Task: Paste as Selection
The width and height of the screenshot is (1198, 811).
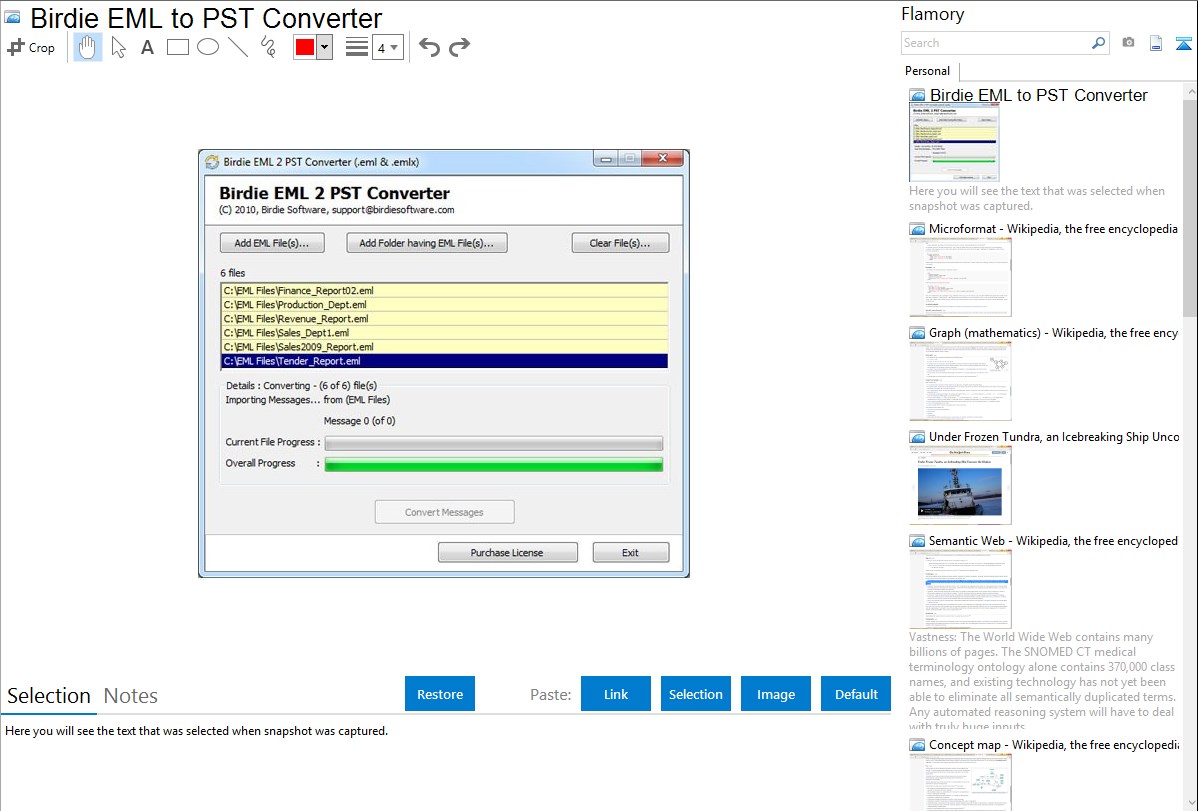Action: click(x=696, y=694)
